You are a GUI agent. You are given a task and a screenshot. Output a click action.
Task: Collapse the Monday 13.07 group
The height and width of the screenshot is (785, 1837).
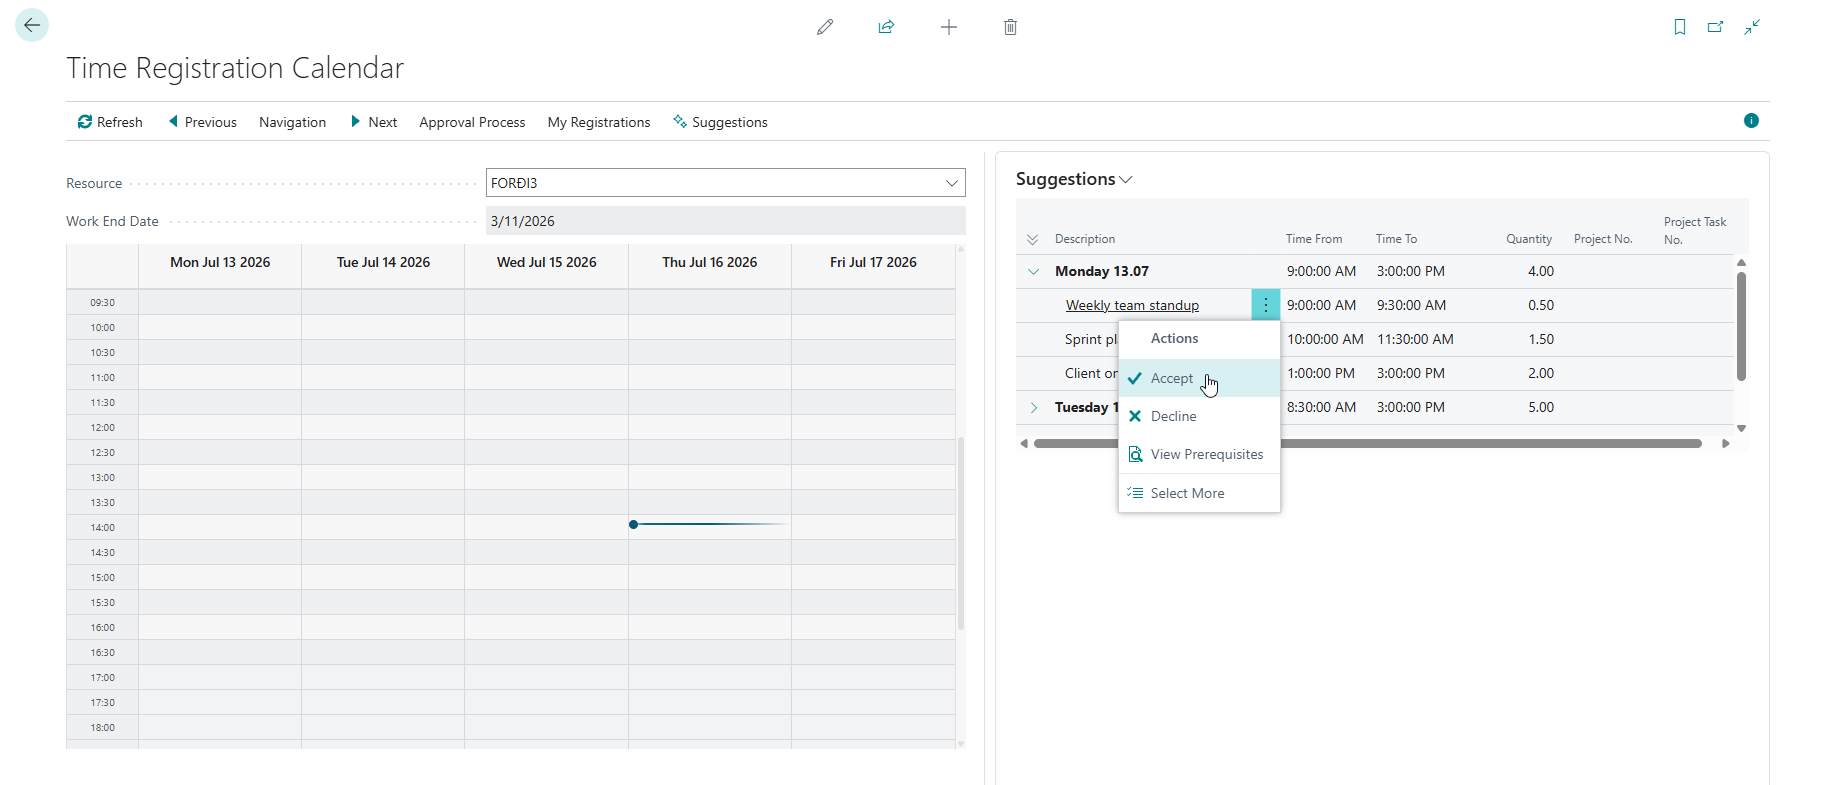[x=1033, y=271]
